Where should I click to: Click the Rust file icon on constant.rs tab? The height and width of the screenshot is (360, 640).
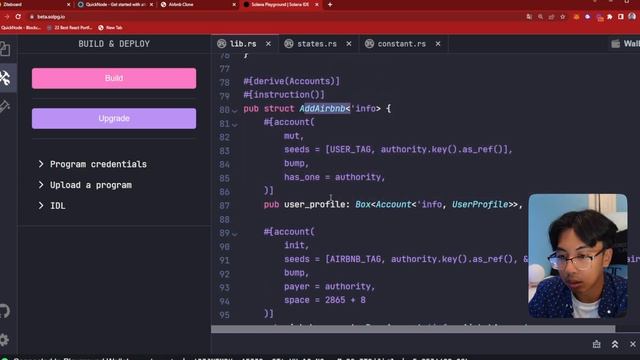coord(369,44)
